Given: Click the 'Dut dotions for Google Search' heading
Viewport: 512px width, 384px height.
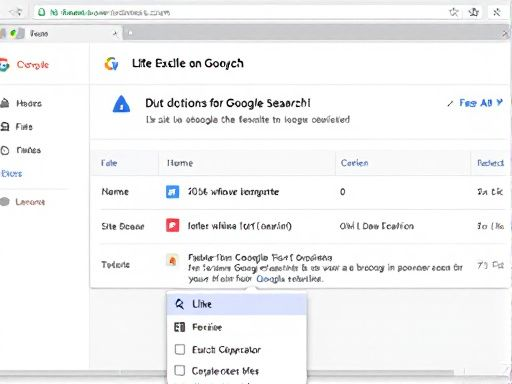Looking at the screenshot, I should coord(228,103).
